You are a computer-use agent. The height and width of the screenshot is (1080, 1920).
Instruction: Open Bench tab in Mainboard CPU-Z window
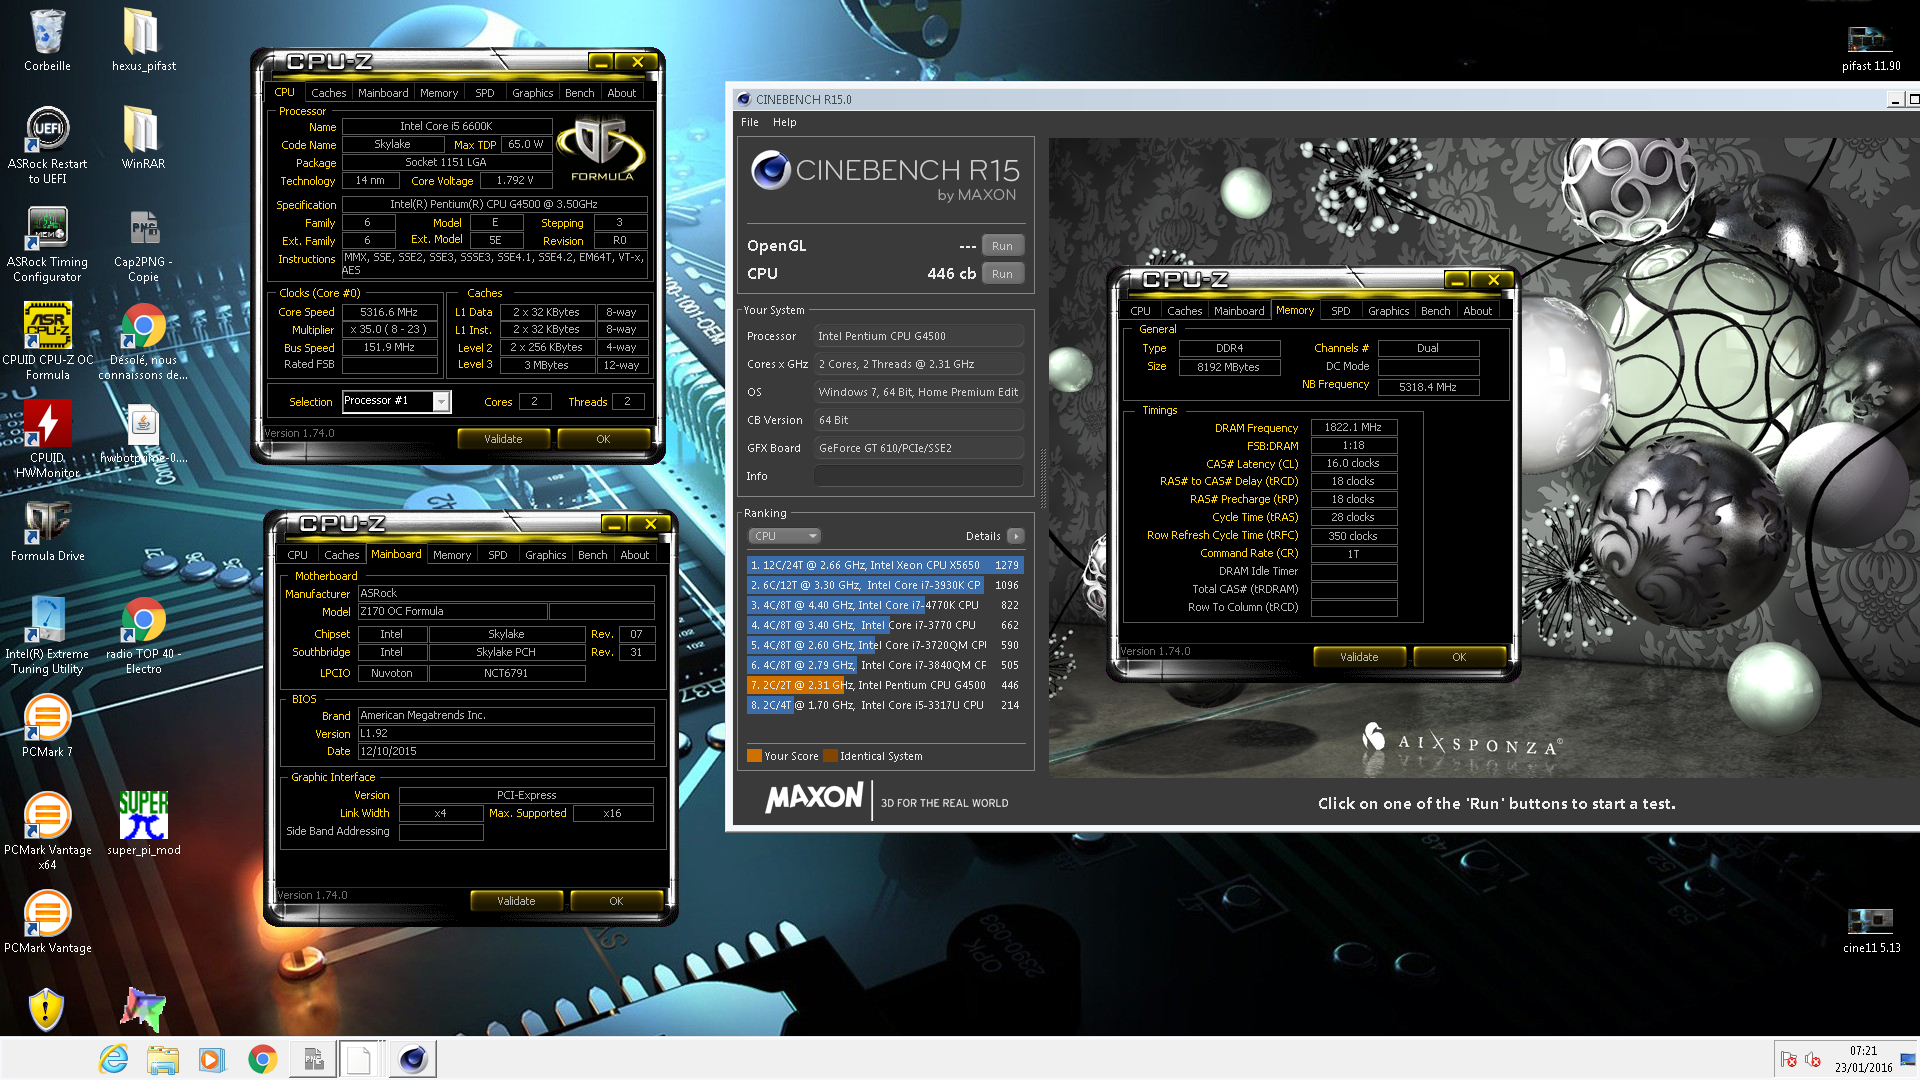(592, 555)
